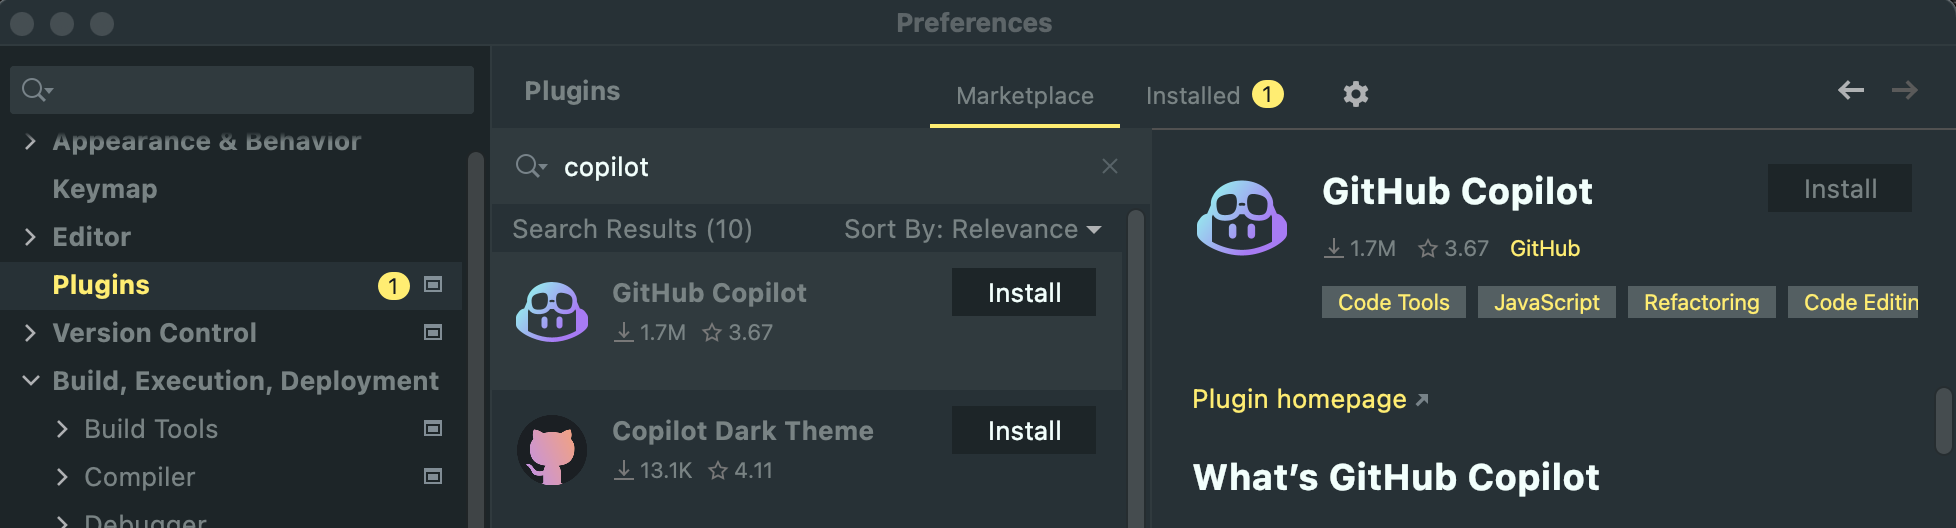This screenshot has height=528, width=1956.
Task: Select the Copilot Dark Theme icon
Action: coord(552,450)
